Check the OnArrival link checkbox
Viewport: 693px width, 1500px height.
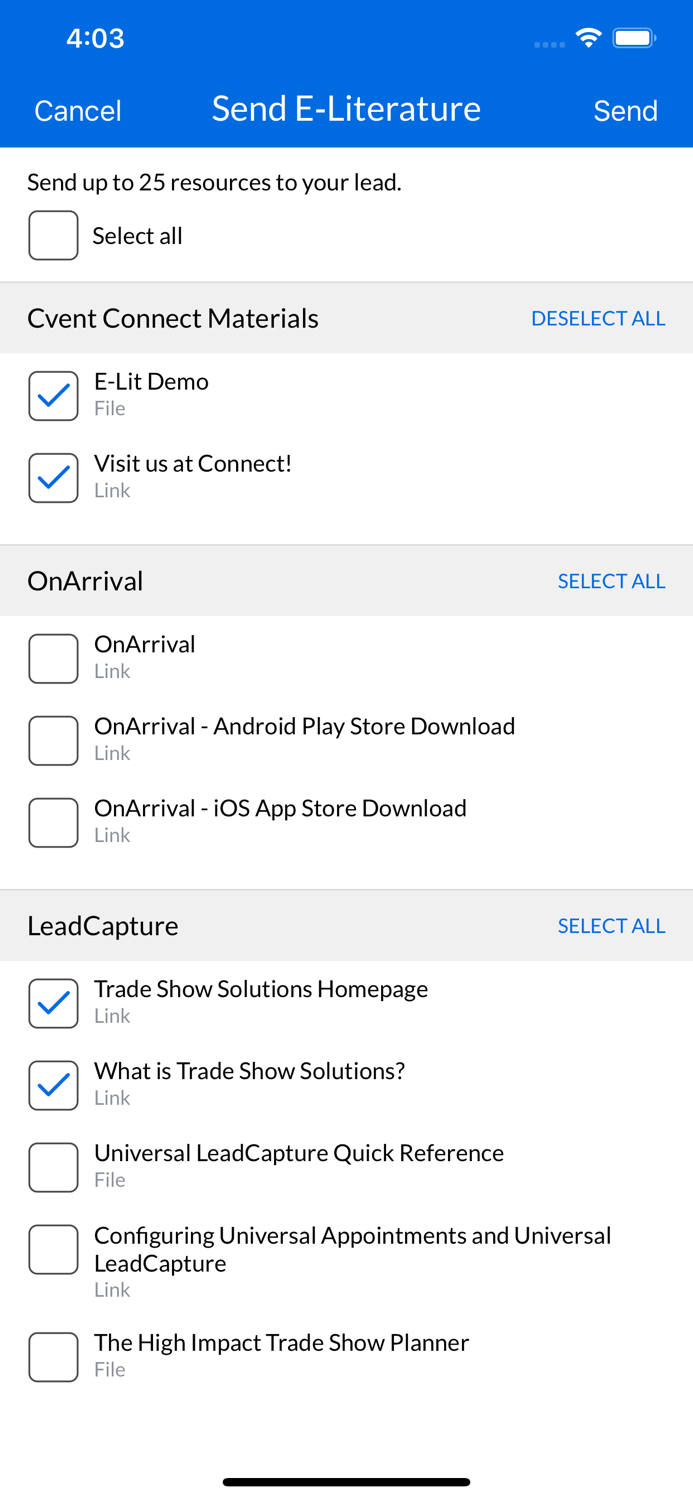(53, 658)
